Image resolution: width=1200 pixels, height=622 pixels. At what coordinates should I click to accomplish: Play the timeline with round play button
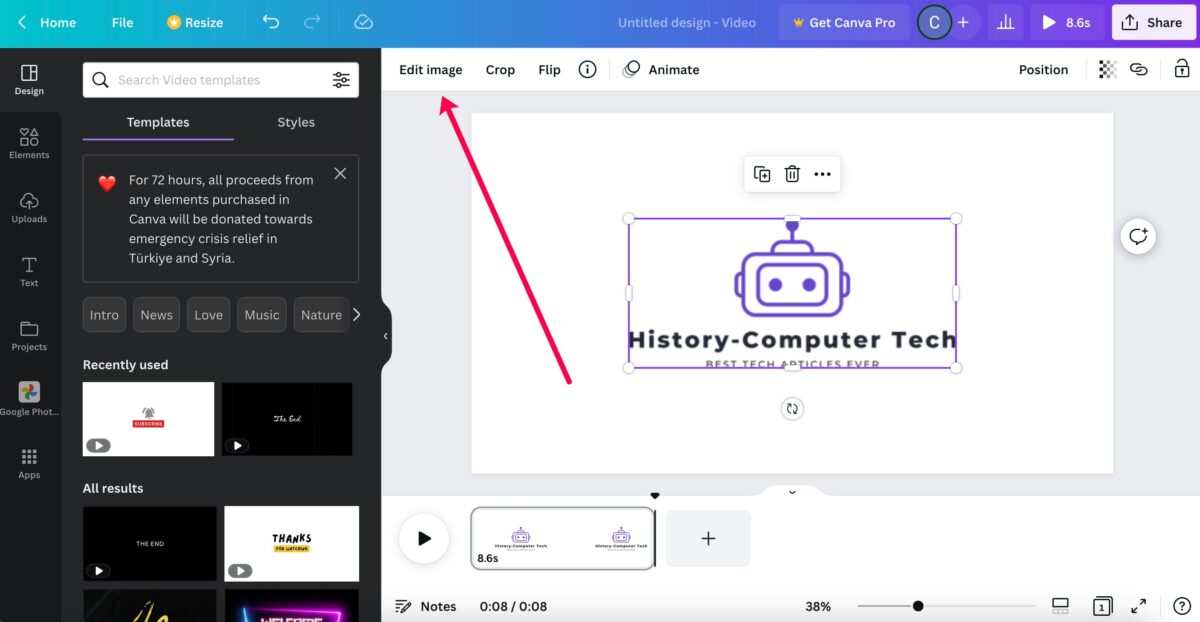[424, 538]
